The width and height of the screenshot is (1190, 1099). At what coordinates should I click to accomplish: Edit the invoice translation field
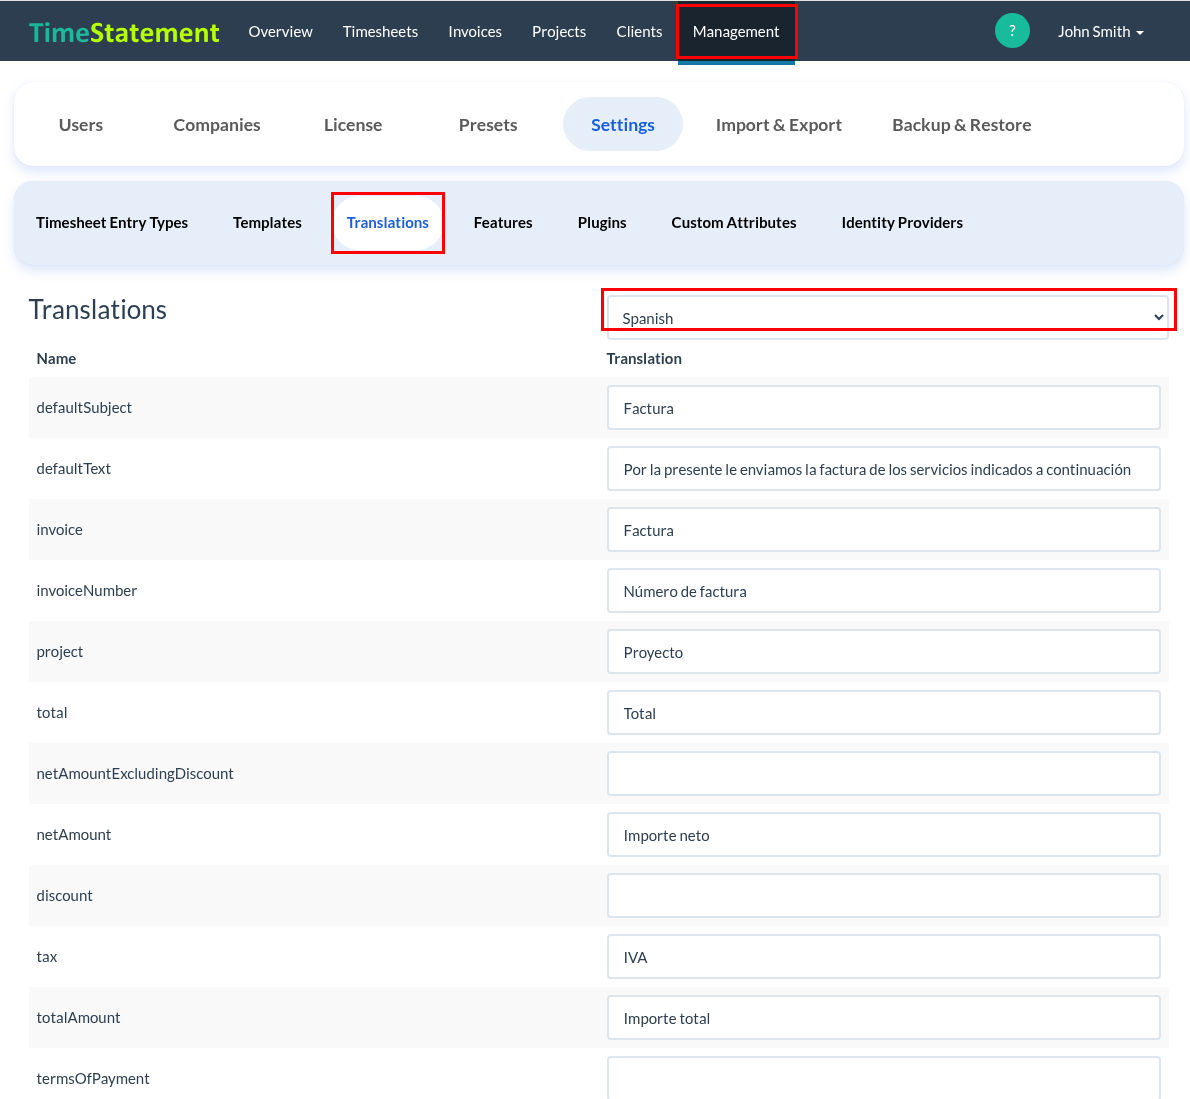[883, 530]
